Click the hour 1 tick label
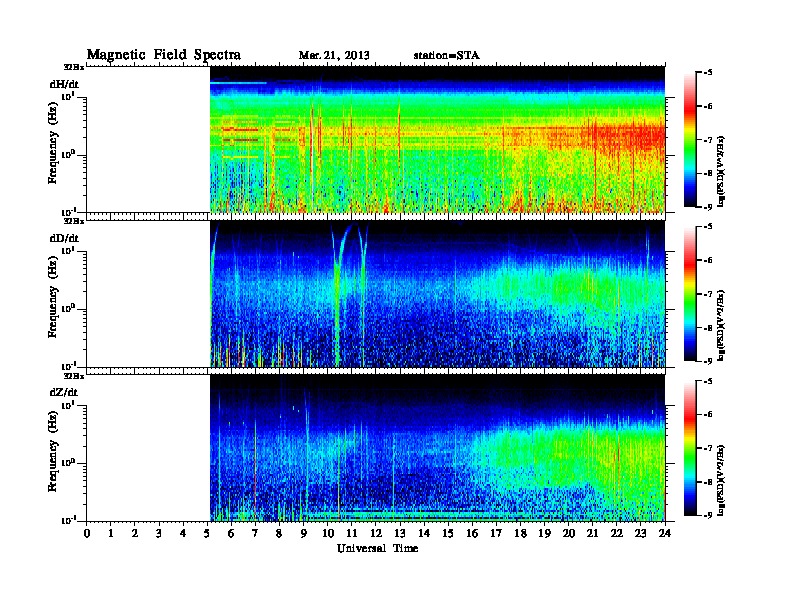This screenshot has height=612, width=792. [111, 534]
